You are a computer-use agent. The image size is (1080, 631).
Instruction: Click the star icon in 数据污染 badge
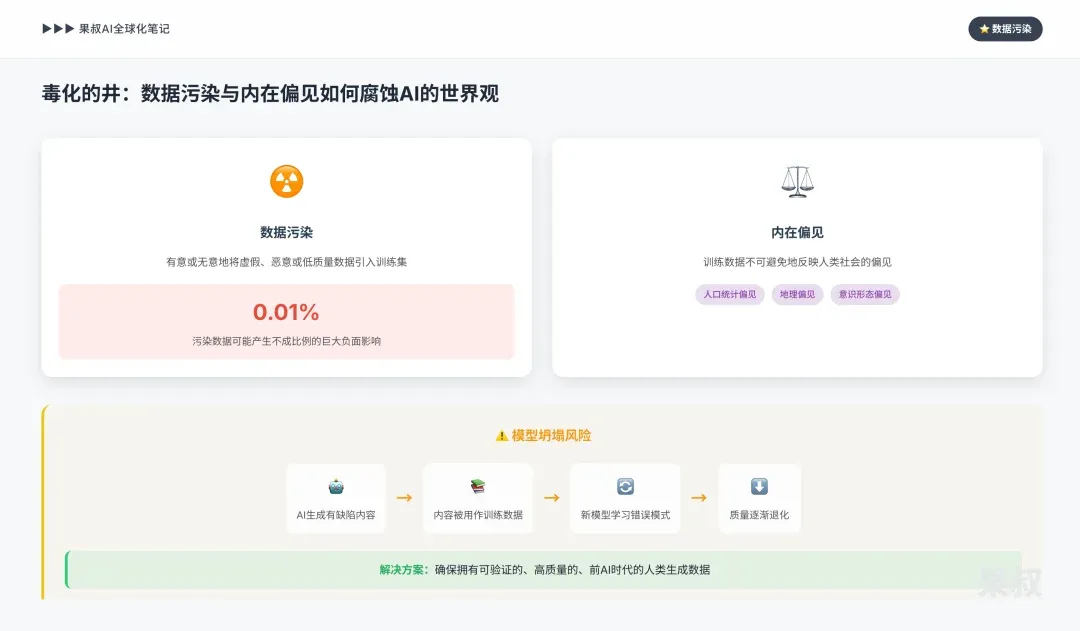(984, 29)
